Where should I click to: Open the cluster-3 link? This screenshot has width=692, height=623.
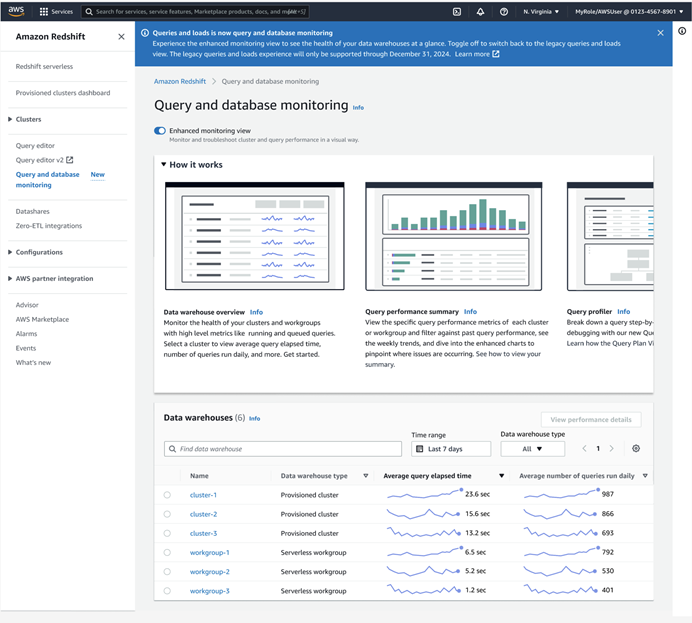click(203, 533)
